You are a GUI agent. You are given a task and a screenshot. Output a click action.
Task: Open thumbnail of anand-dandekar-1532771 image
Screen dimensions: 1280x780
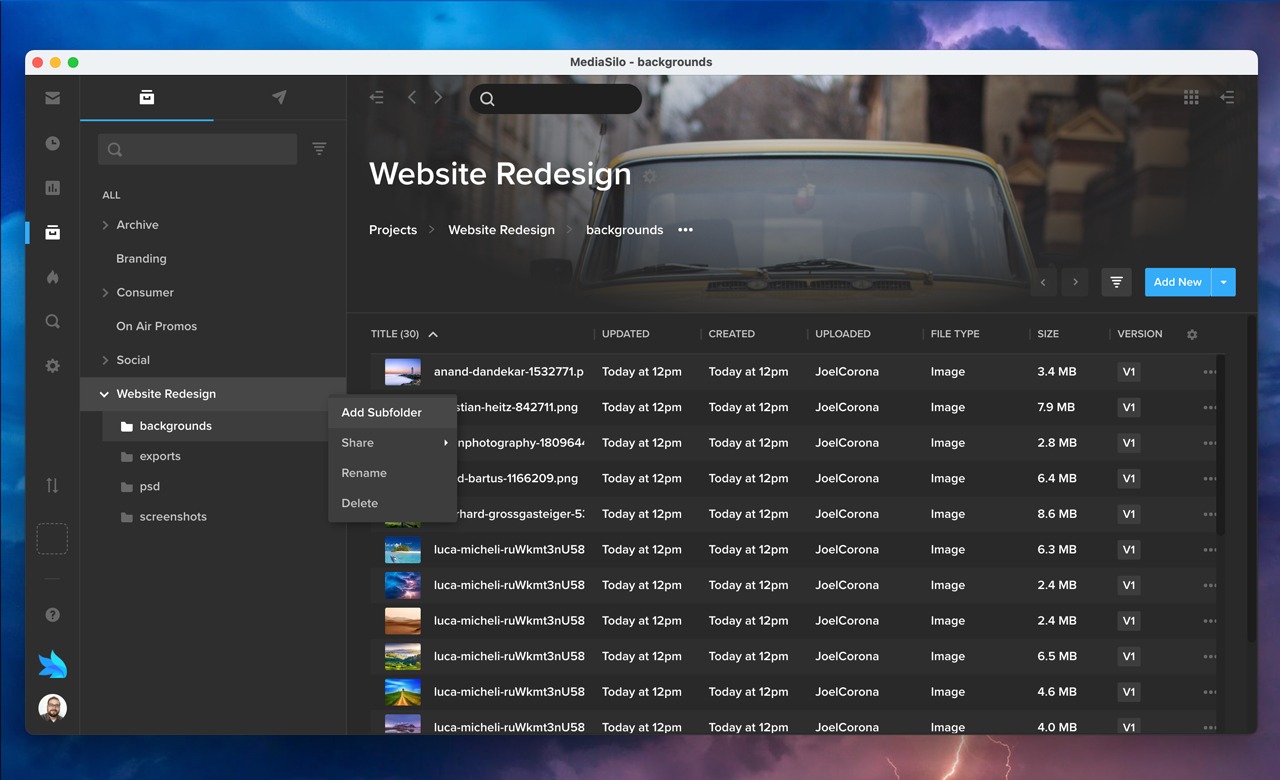tap(403, 372)
